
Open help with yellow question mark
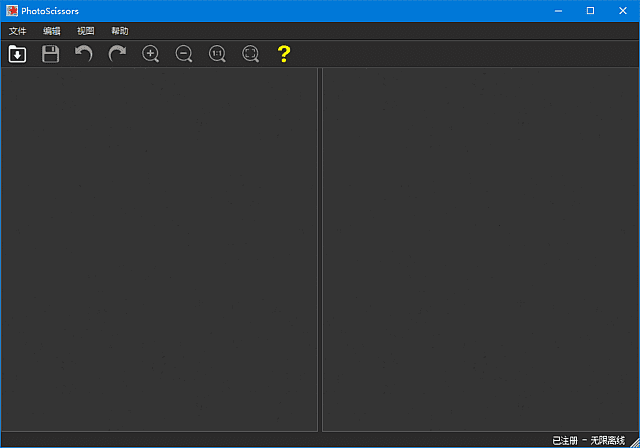(283, 54)
